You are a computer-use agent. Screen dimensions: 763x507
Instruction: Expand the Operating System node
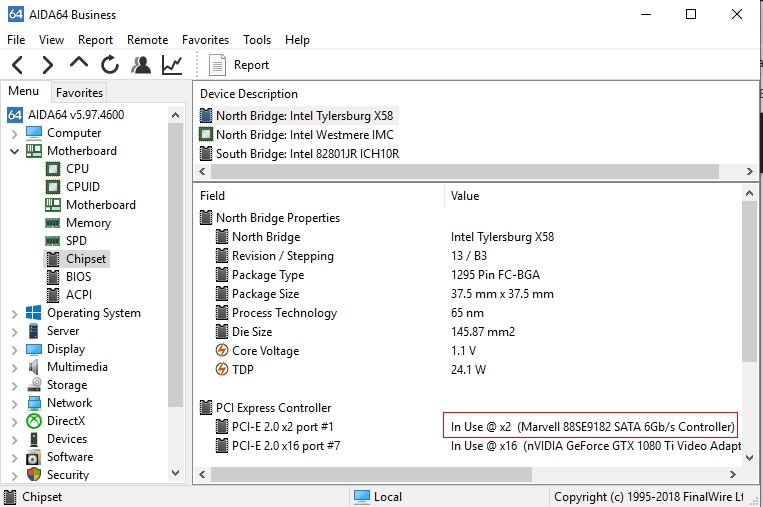pos(15,314)
